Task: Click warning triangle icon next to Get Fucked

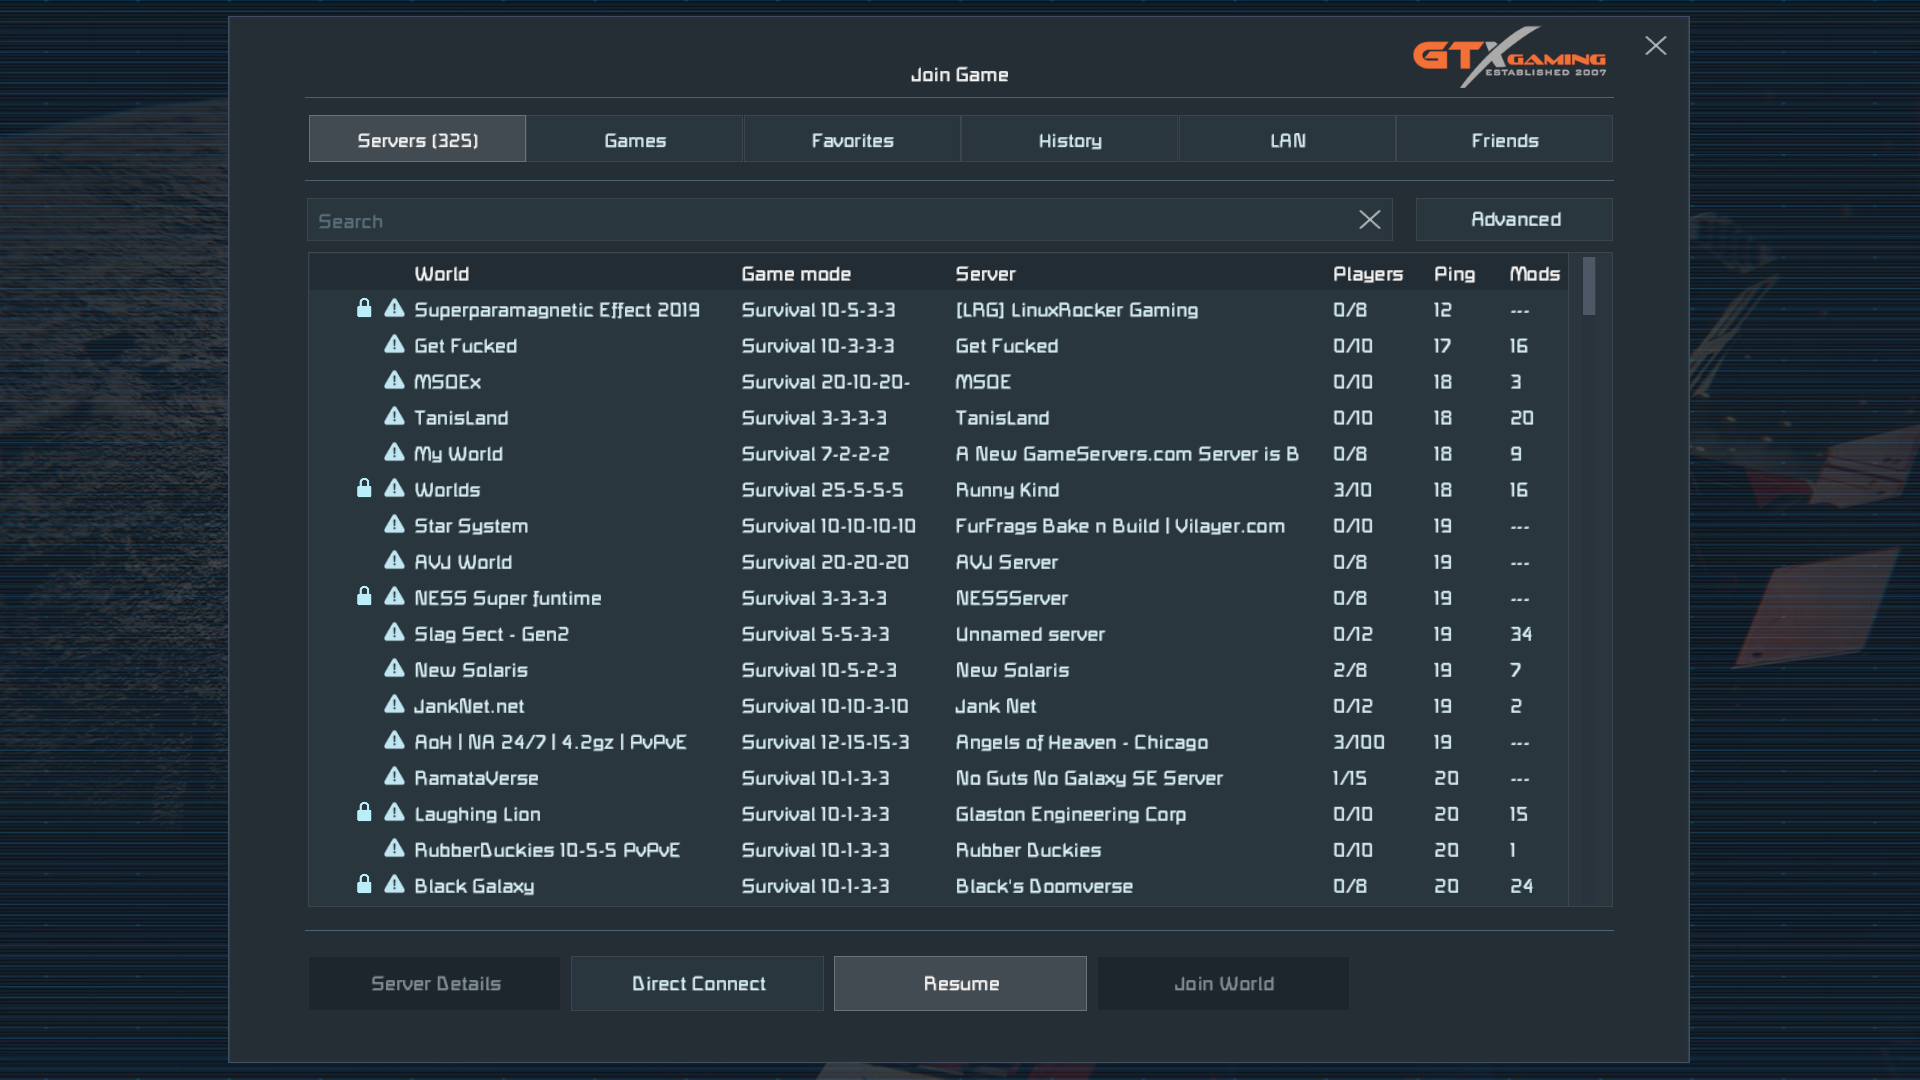Action: [394, 344]
